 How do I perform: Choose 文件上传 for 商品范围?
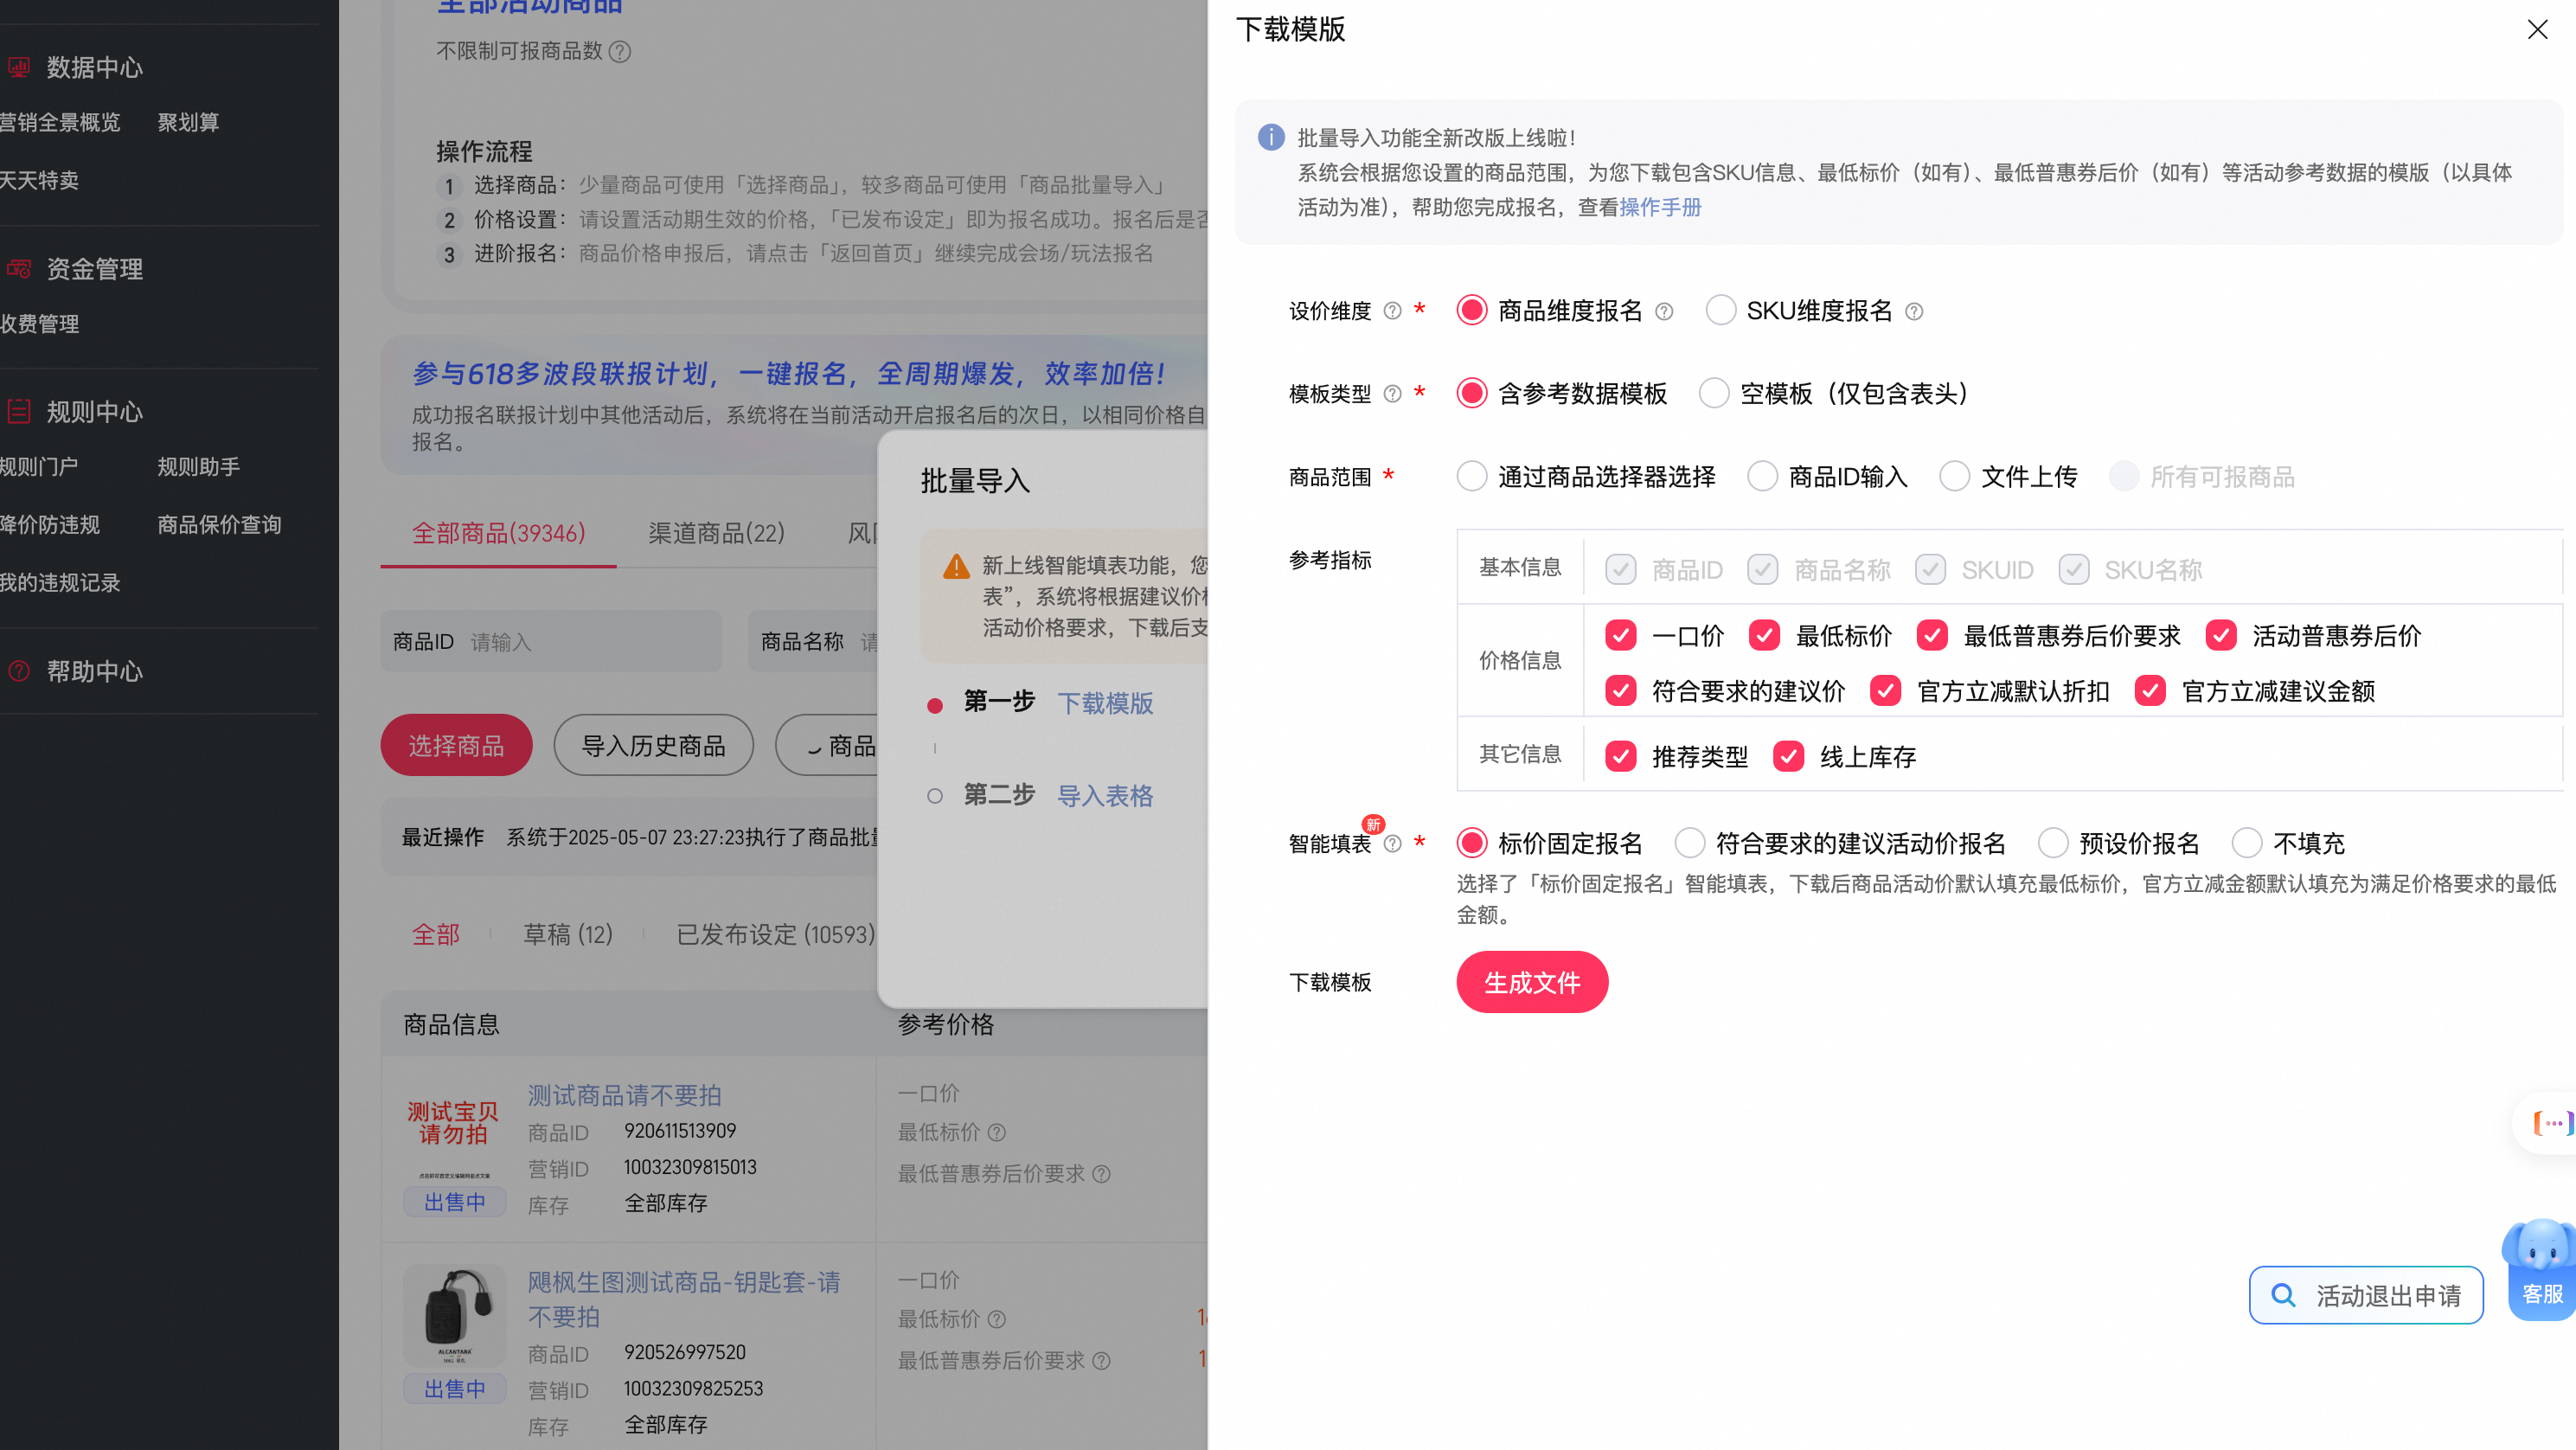click(1954, 477)
